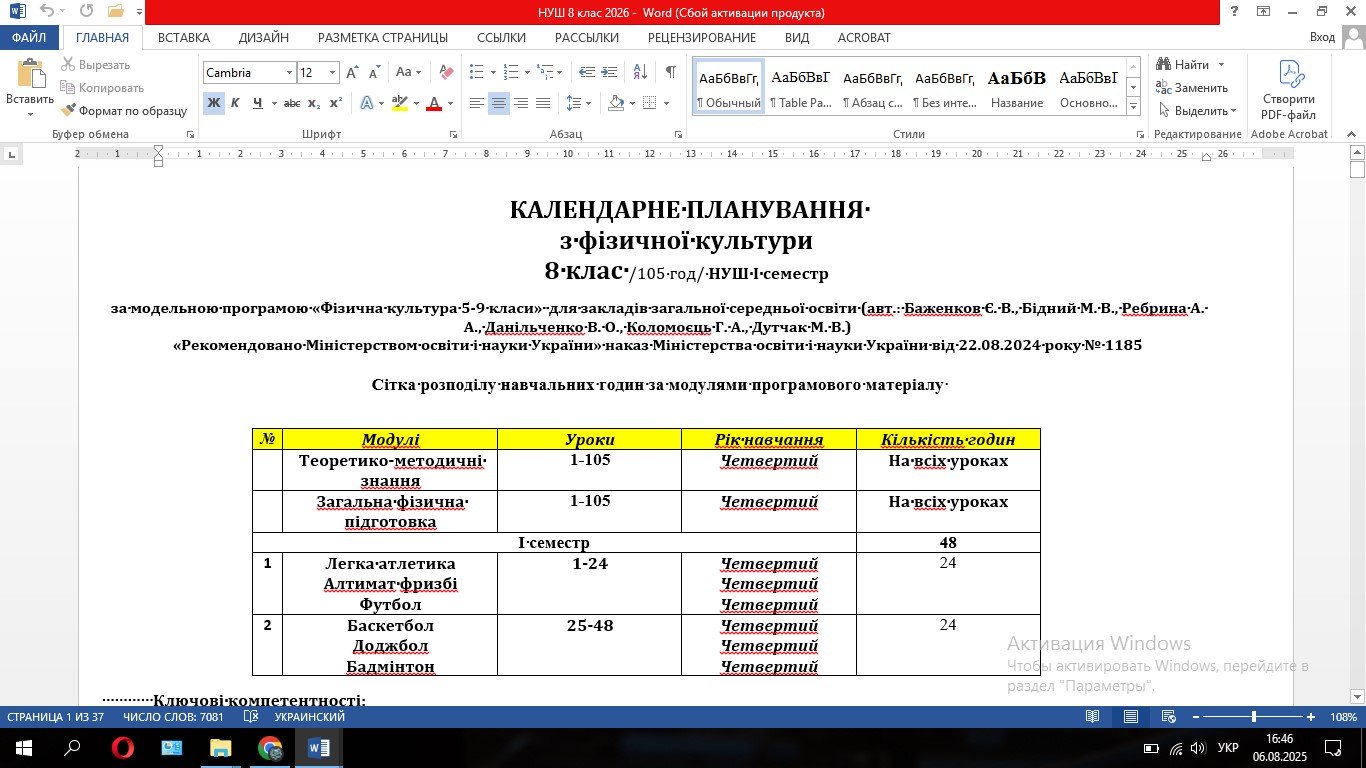This screenshot has width=1366, height=768.
Task: Open the font name Cambria dropdown
Action: (289, 73)
